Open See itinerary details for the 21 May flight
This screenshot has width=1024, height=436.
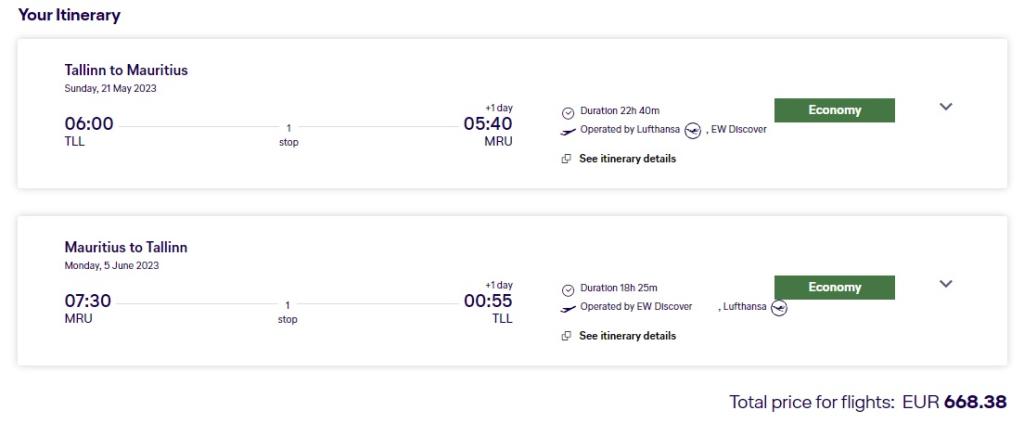pyautogui.click(x=627, y=159)
